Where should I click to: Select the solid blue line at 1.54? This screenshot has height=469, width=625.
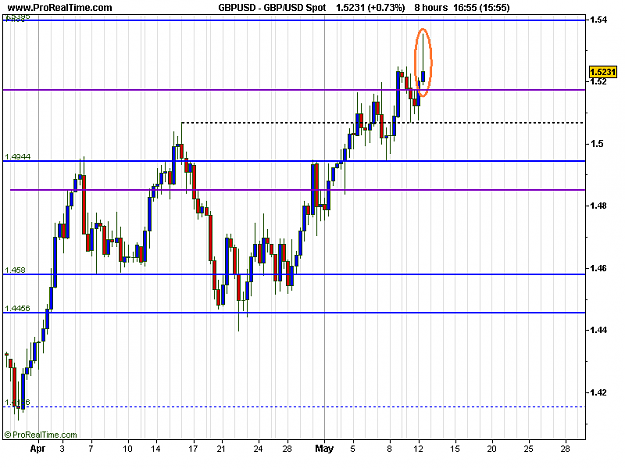coord(294,20)
